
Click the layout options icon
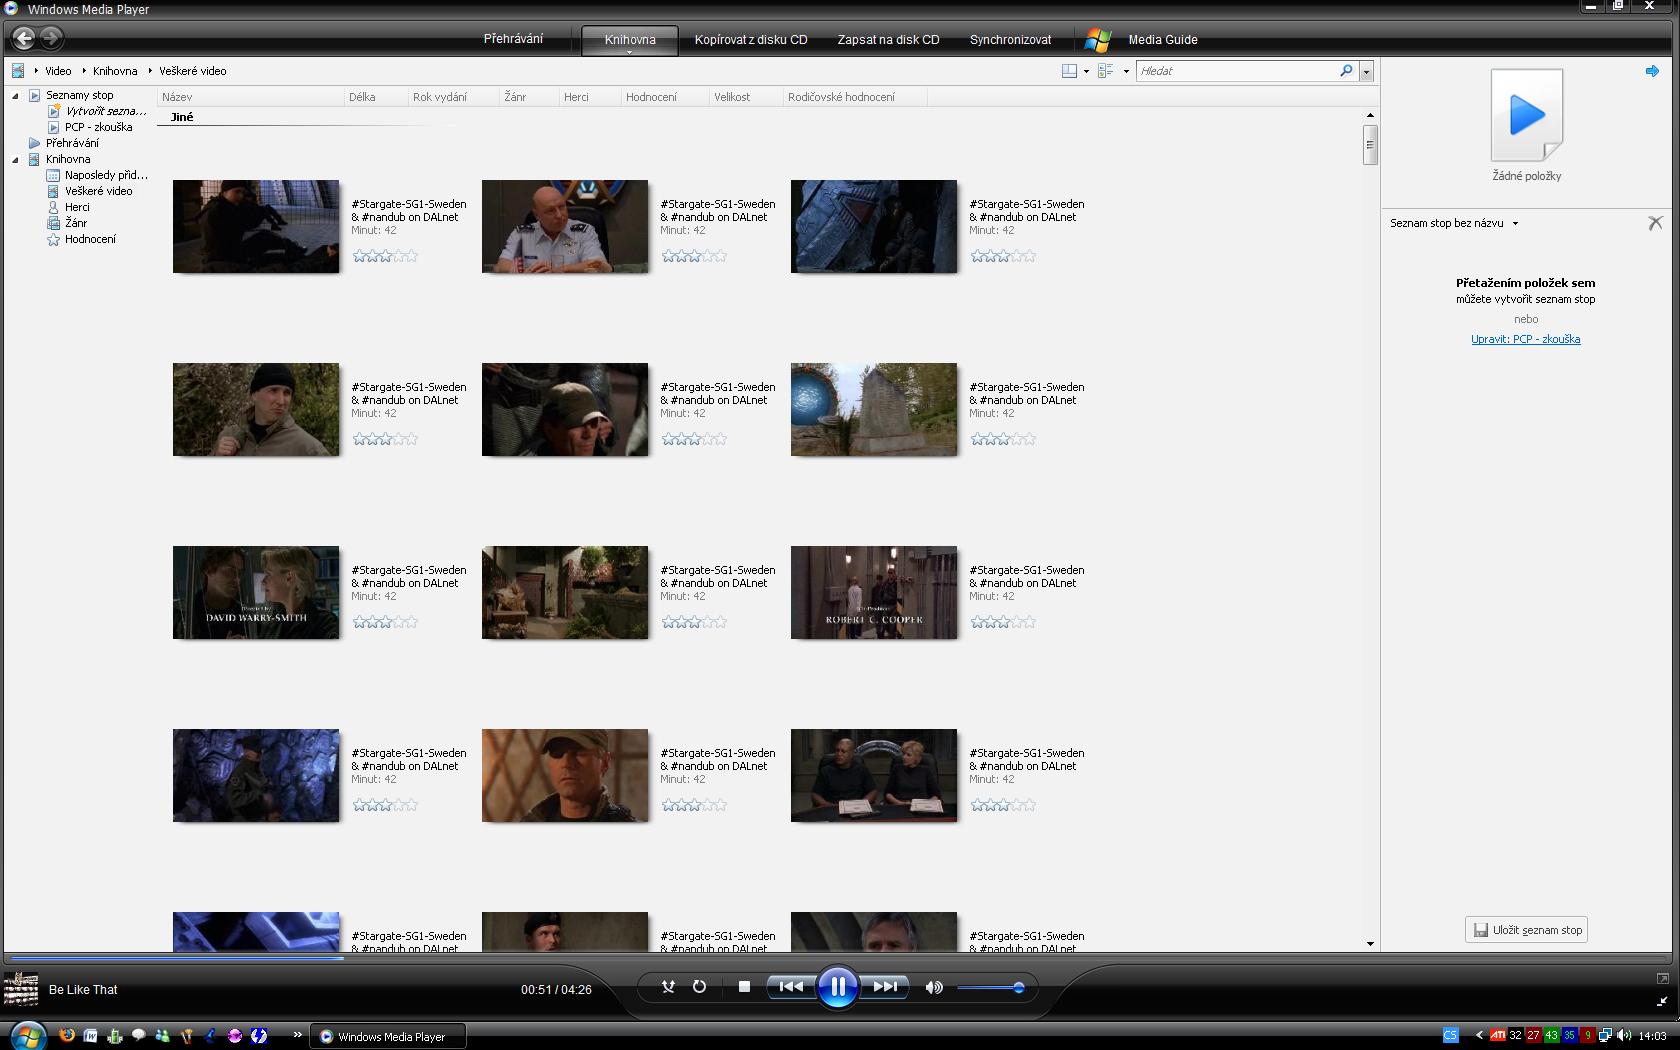point(1069,71)
